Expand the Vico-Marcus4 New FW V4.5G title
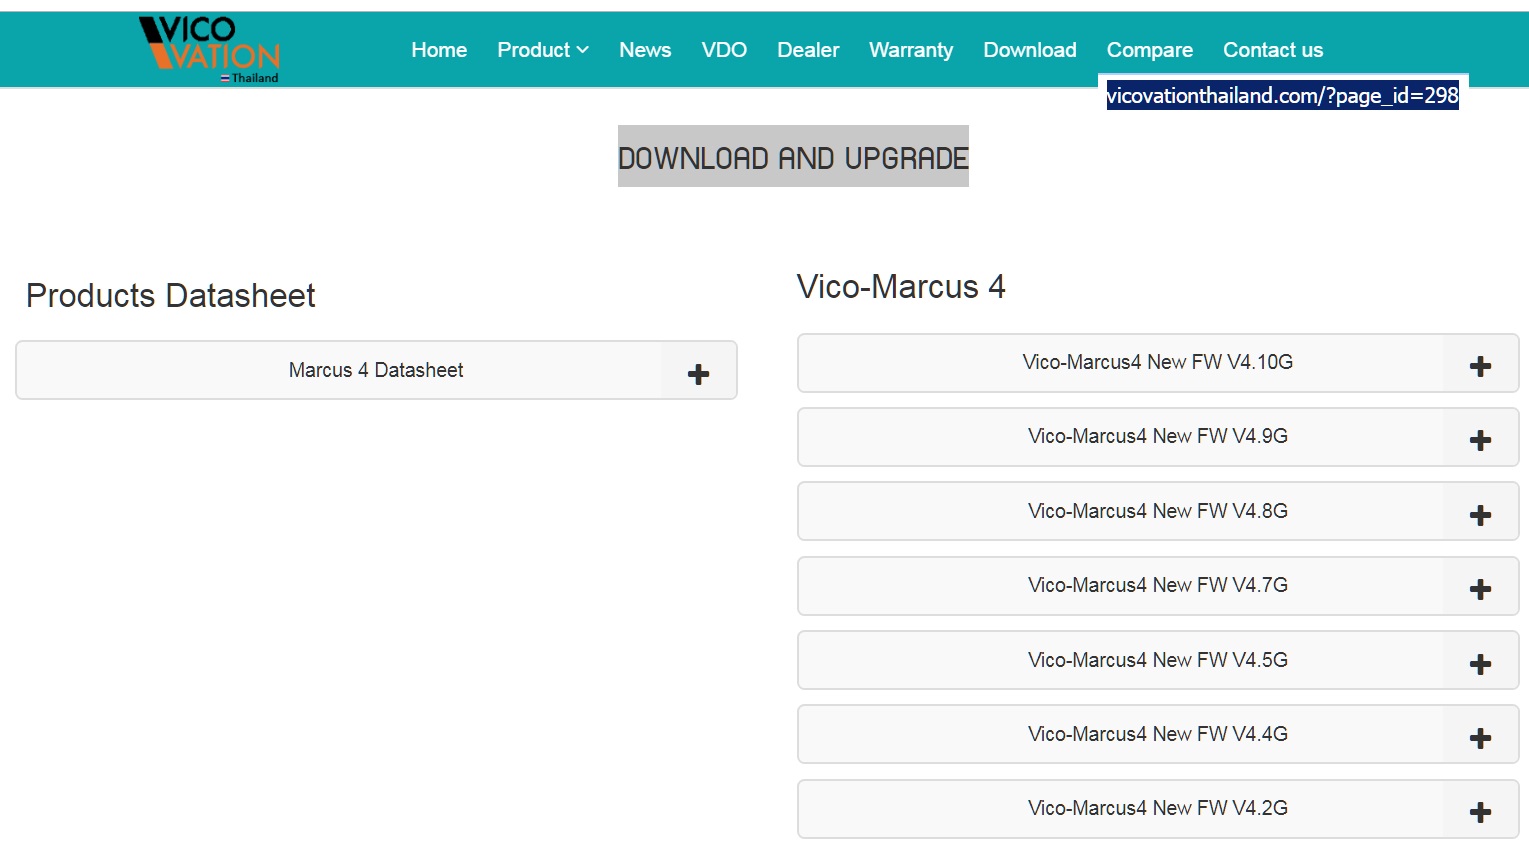 [x=1157, y=660]
